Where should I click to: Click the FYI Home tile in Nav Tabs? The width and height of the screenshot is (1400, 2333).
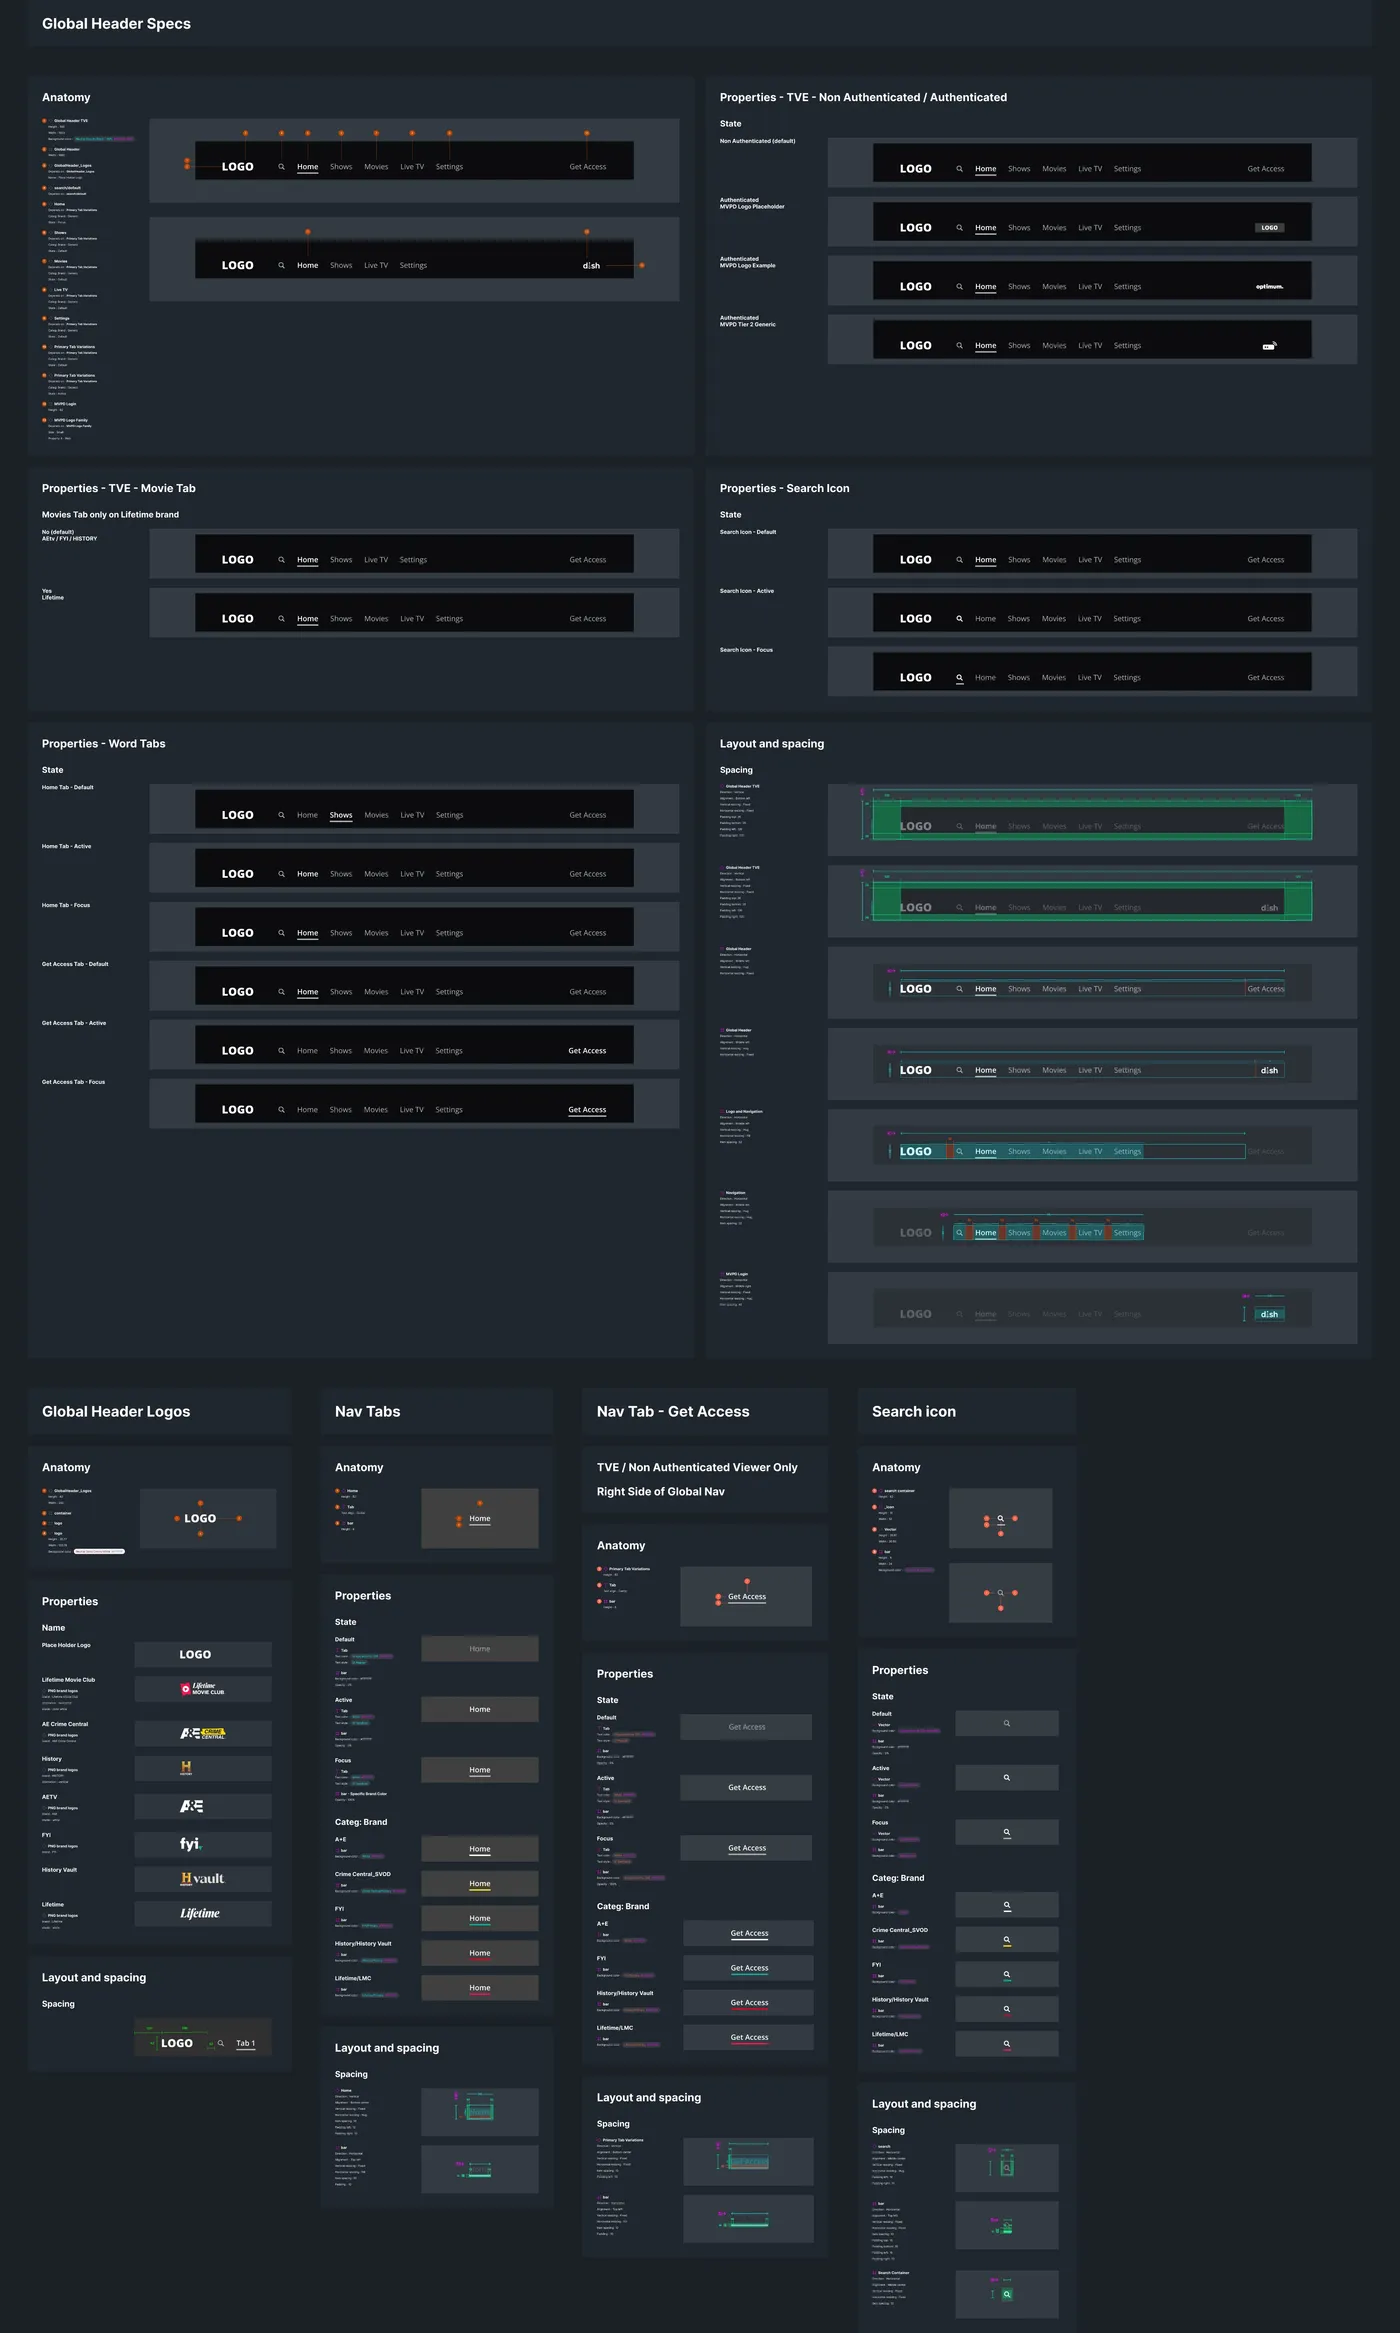coord(480,1918)
